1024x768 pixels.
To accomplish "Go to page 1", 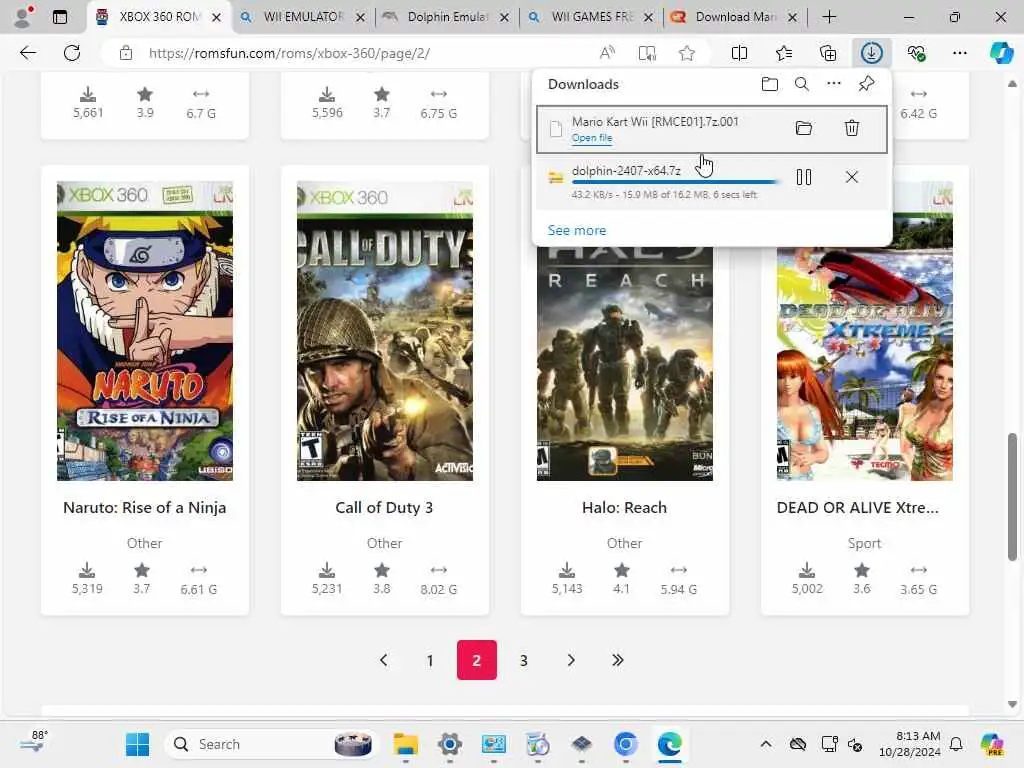I will pyautogui.click(x=430, y=660).
